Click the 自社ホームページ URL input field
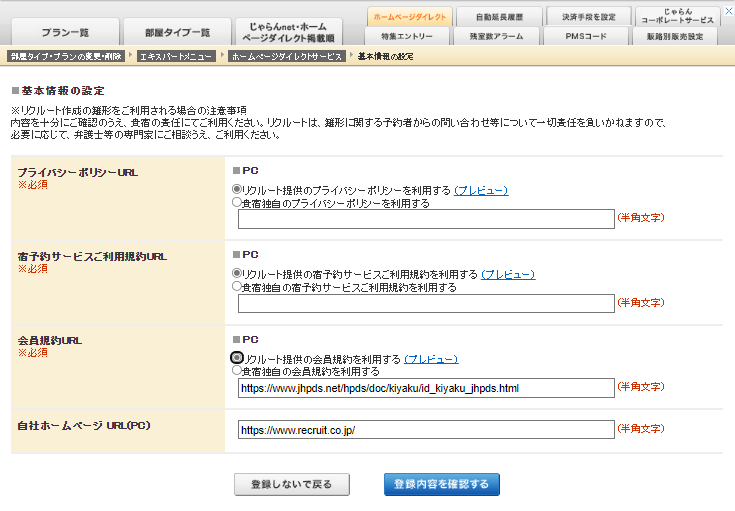735x511 pixels. 425,429
